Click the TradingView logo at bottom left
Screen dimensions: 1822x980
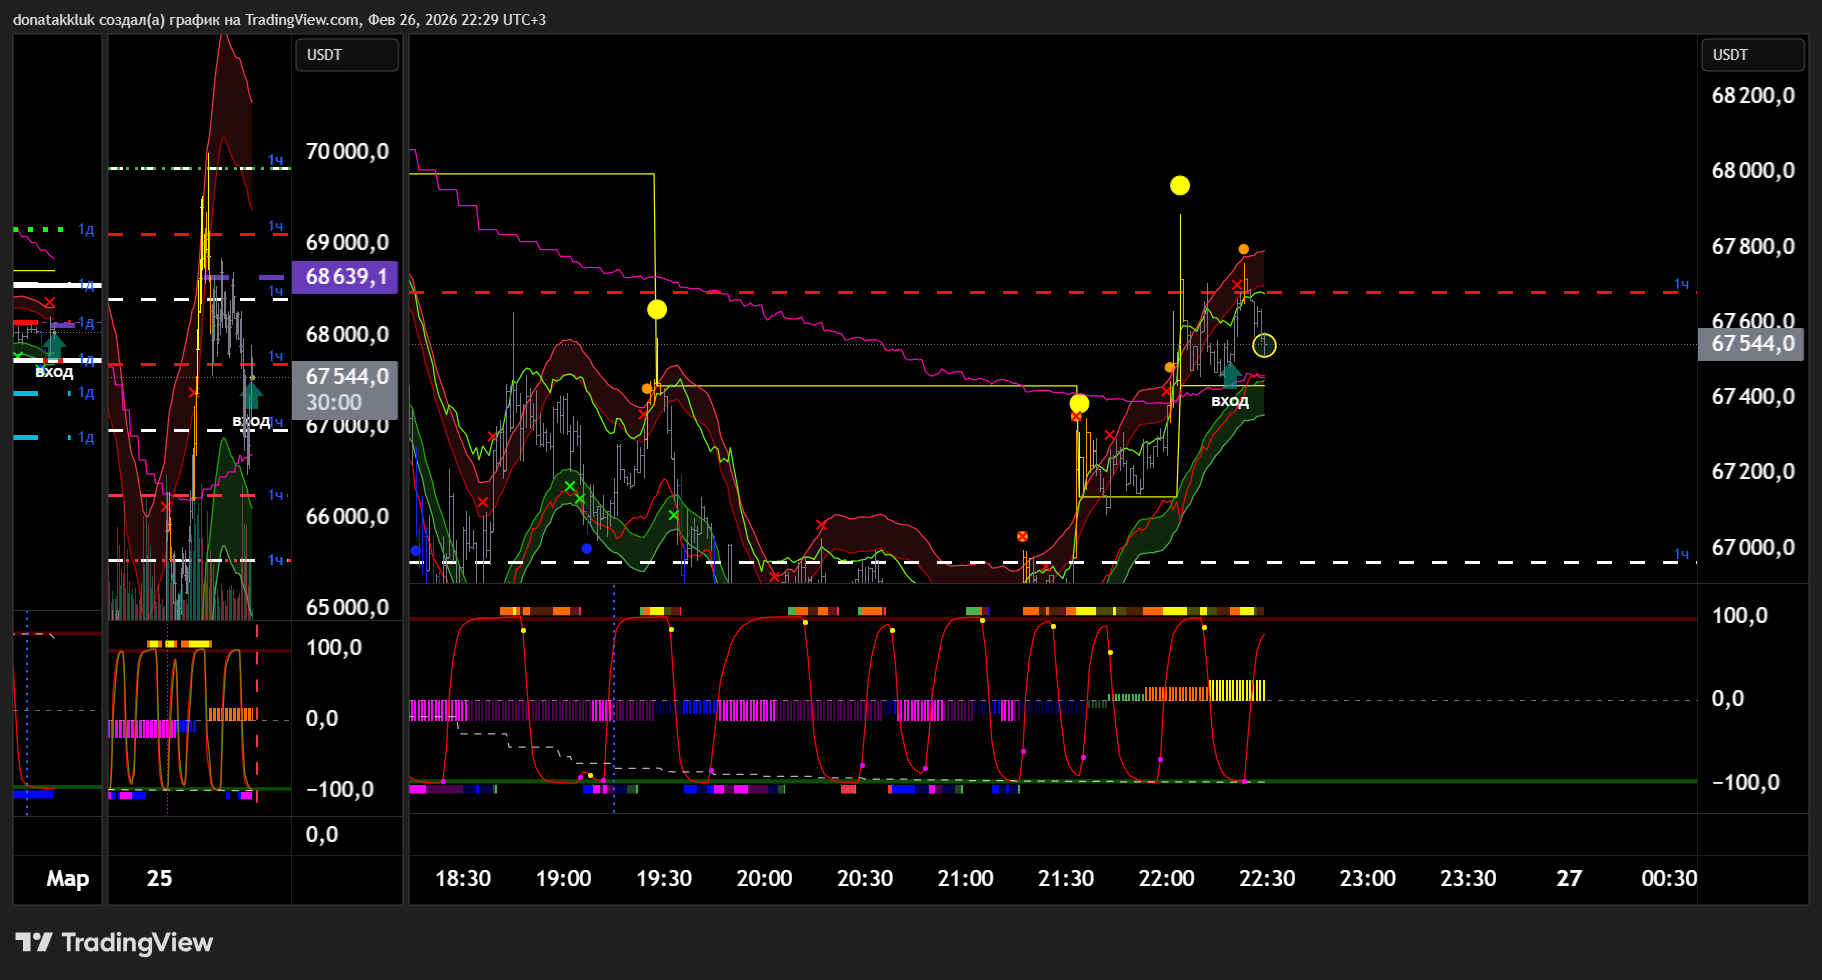(x=114, y=942)
